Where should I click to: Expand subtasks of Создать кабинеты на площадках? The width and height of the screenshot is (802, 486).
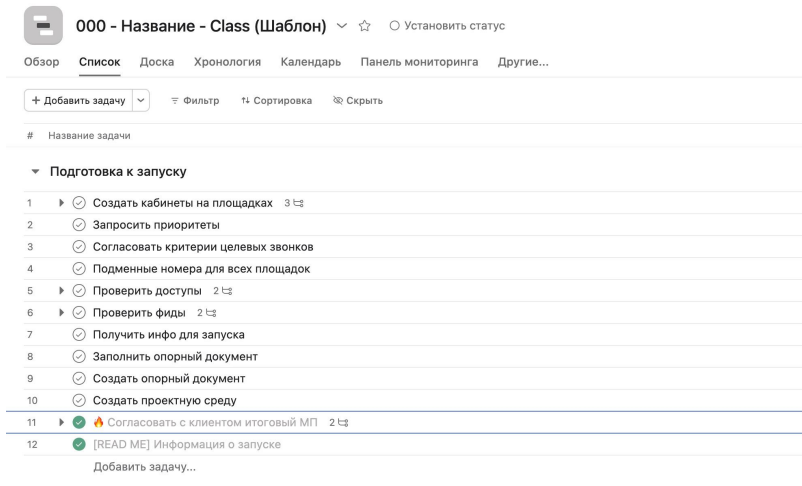click(x=61, y=203)
